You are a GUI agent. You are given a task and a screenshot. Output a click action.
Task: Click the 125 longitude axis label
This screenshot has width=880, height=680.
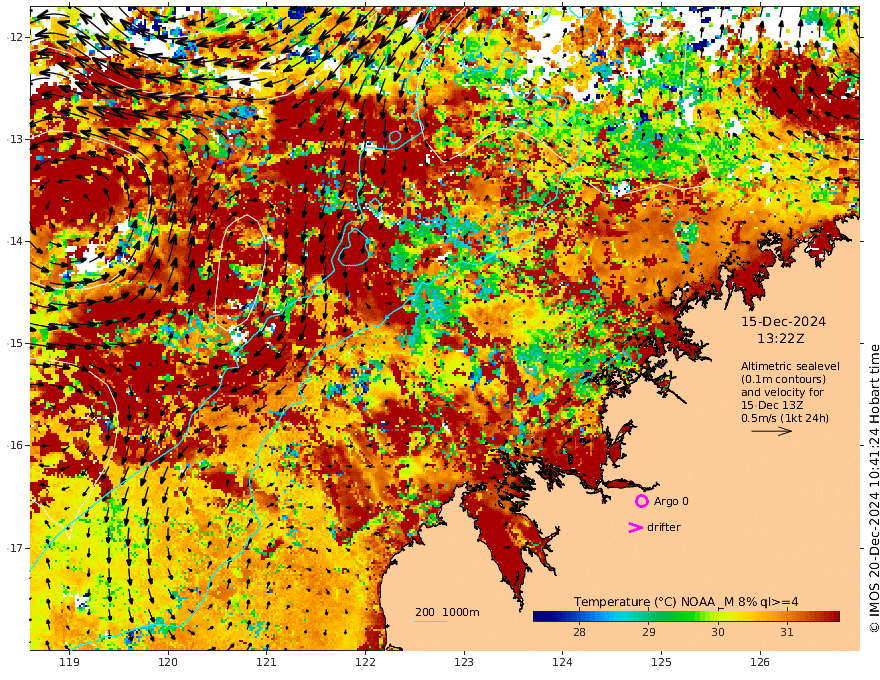pos(662,662)
